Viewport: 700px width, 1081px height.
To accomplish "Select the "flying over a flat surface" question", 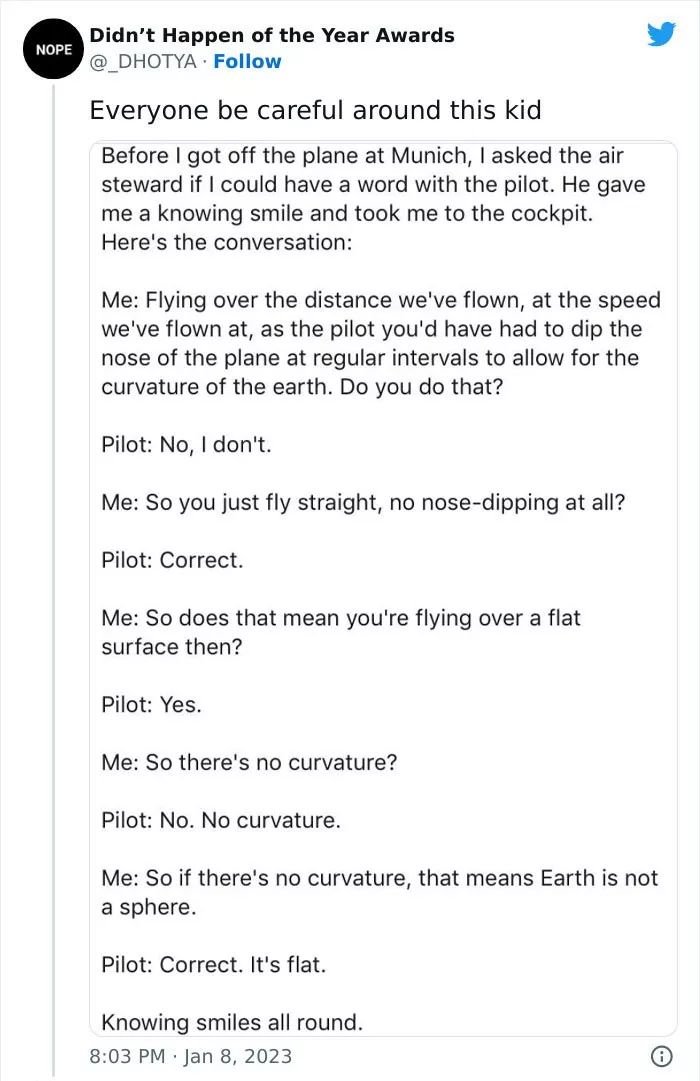I will point(340,632).
